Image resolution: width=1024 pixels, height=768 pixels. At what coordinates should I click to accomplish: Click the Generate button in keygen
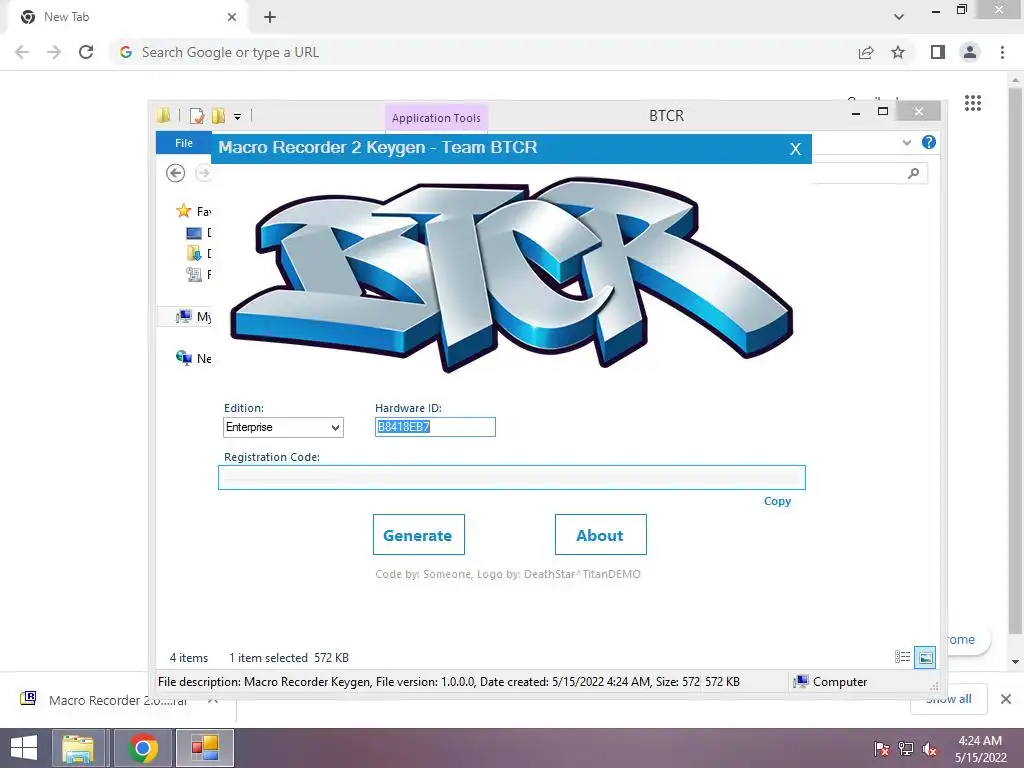tap(419, 535)
